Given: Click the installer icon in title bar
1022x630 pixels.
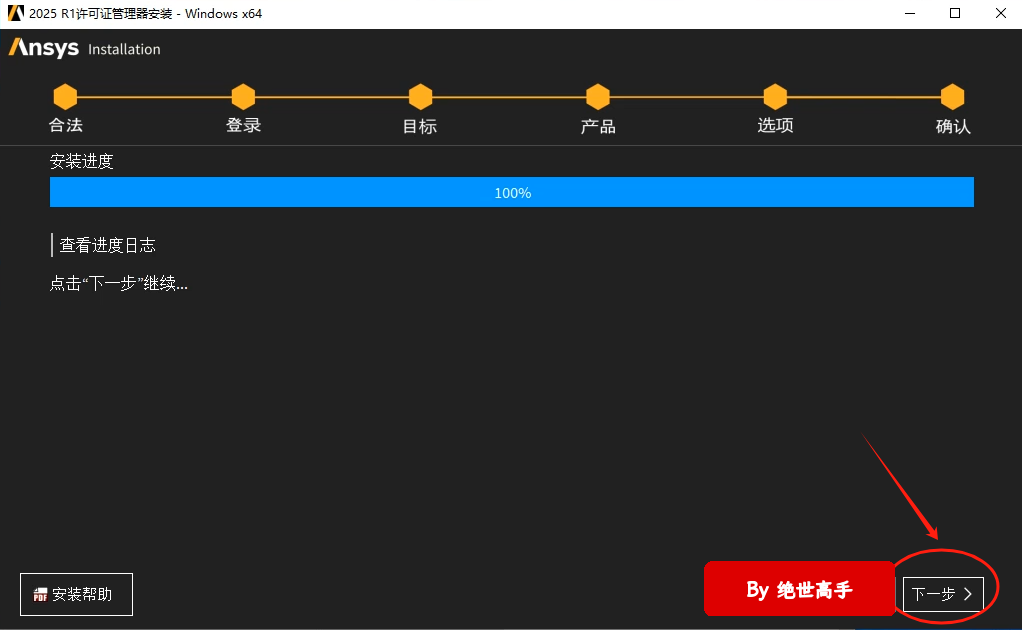Looking at the screenshot, I should point(15,14).
